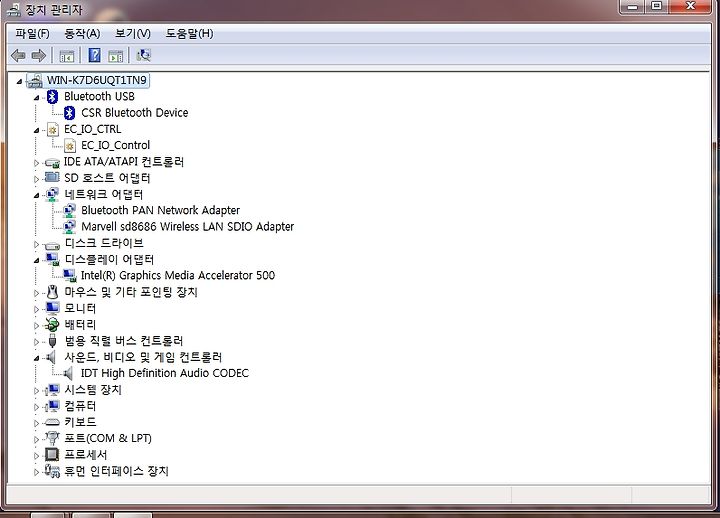Expand SD 호스트 어댑터
Image resolution: width=720 pixels, height=518 pixels.
37,179
